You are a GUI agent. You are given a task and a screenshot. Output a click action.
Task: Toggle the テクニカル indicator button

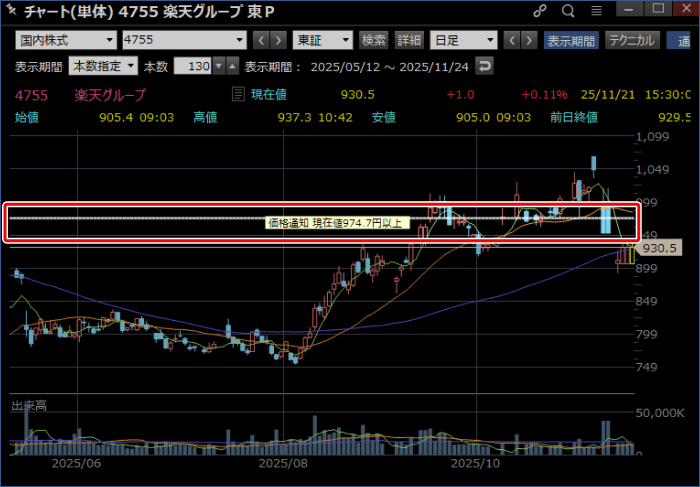[x=632, y=41]
